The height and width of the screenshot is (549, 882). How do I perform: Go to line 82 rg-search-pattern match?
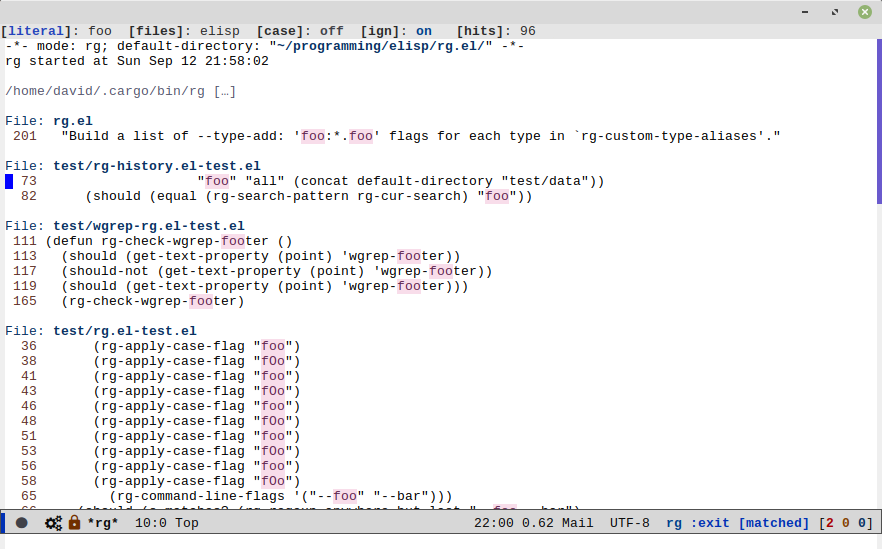[277, 196]
